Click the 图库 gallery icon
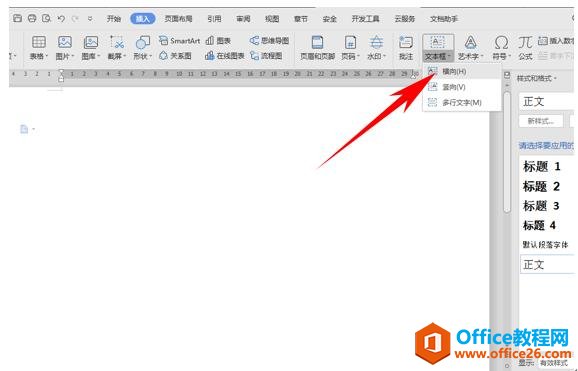 91,42
